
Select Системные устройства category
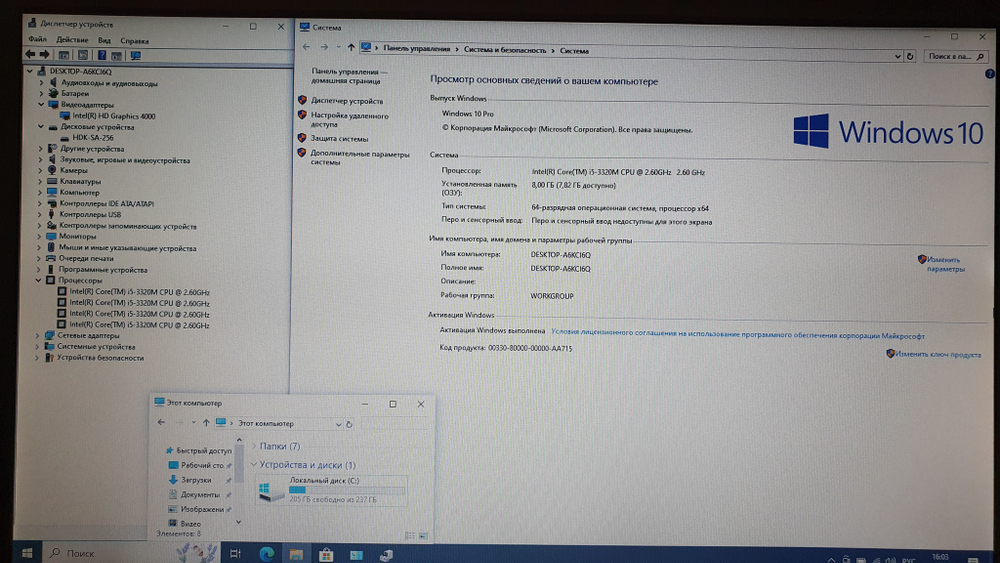pyautogui.click(x=96, y=347)
